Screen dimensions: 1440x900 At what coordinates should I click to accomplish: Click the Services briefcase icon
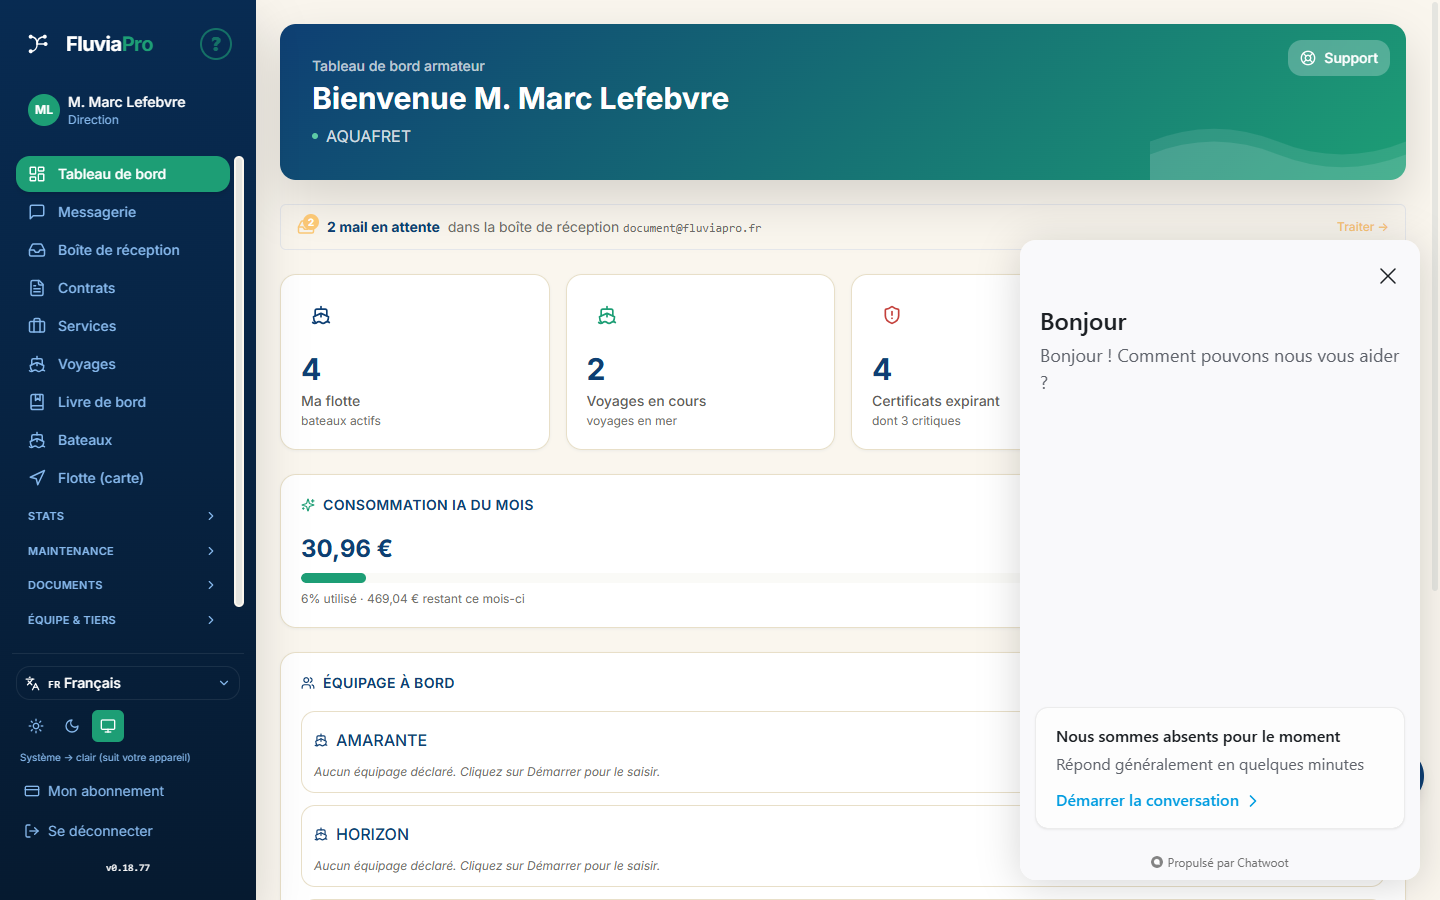pos(37,326)
